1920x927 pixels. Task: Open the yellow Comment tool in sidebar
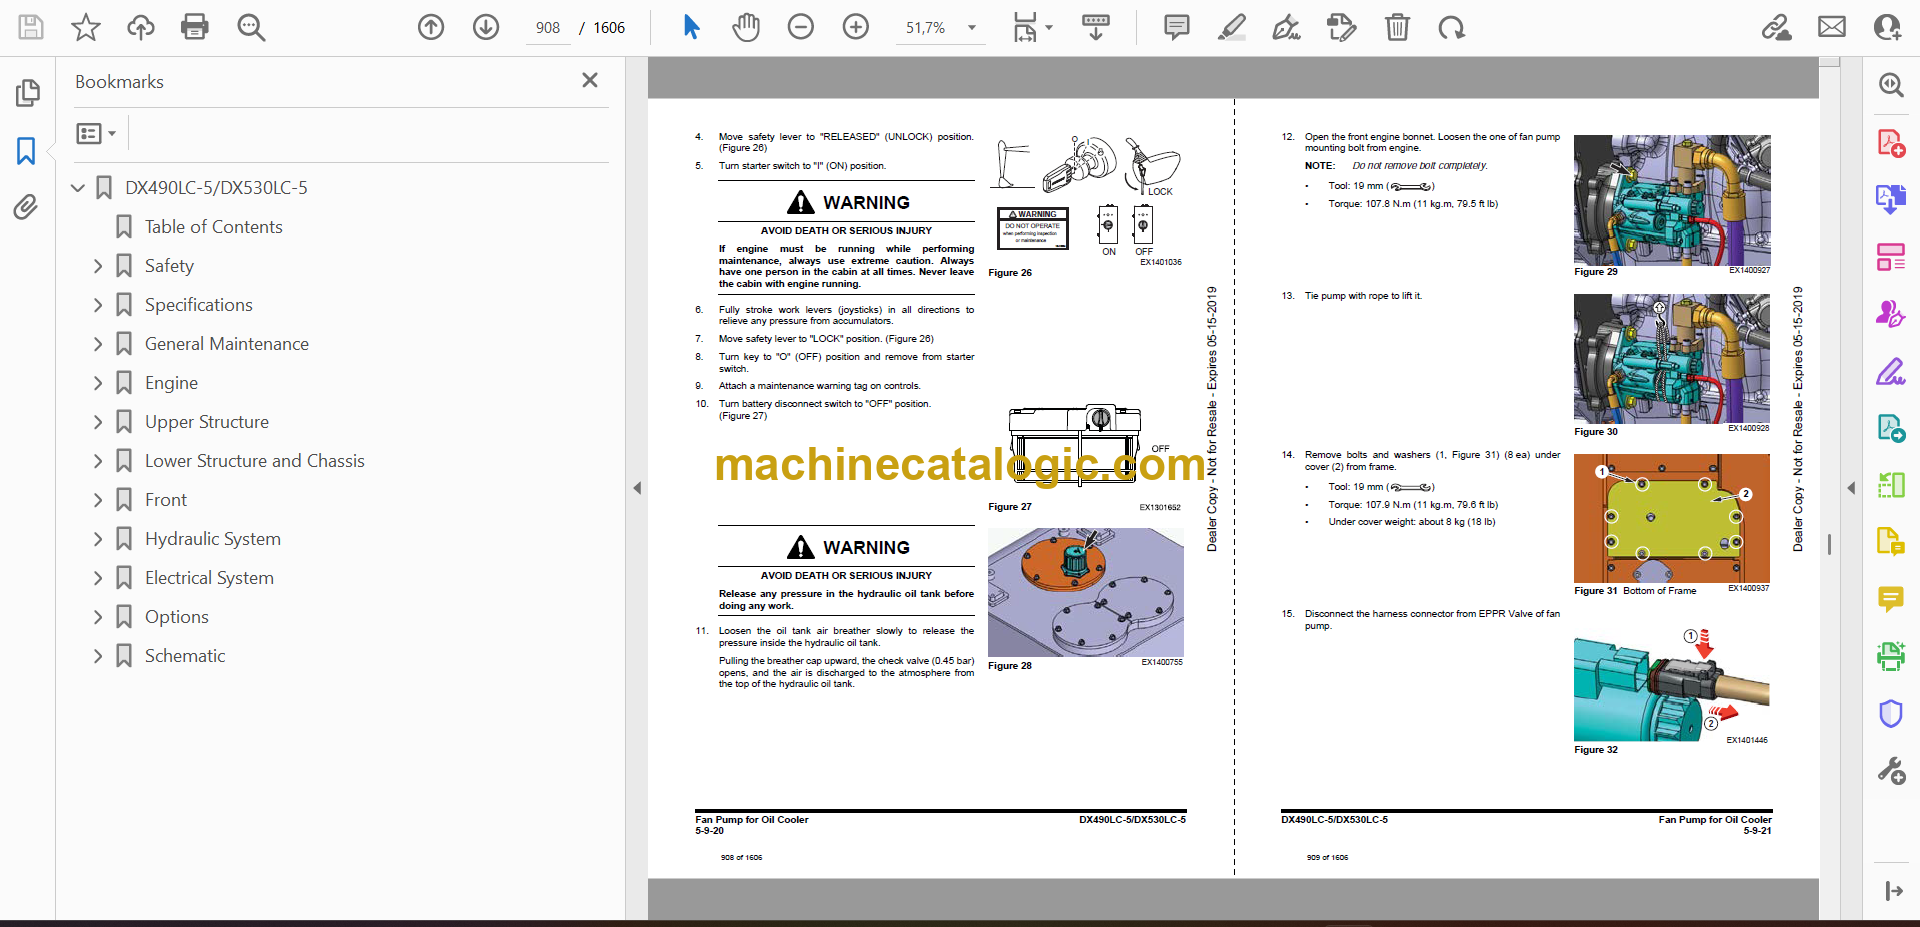point(1890,599)
